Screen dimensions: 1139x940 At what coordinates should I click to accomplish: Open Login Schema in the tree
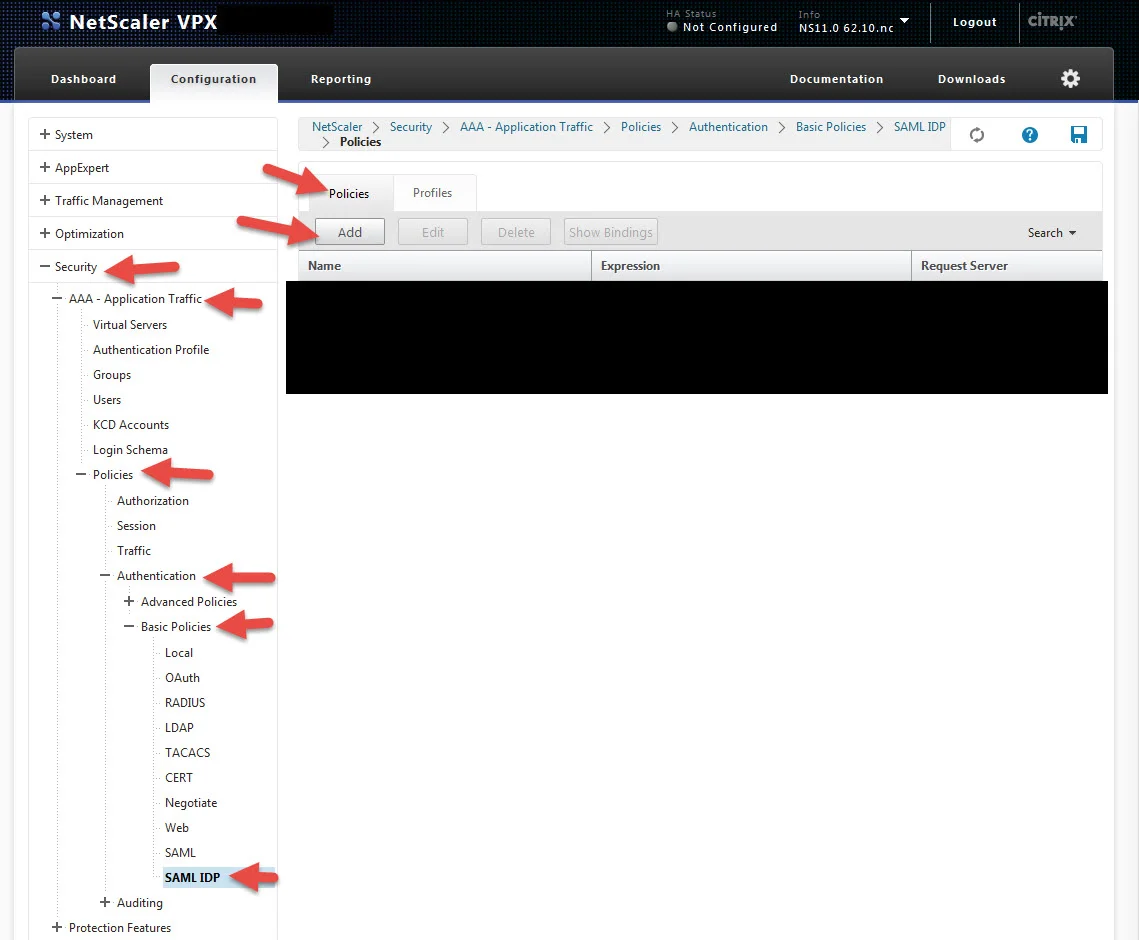point(130,450)
